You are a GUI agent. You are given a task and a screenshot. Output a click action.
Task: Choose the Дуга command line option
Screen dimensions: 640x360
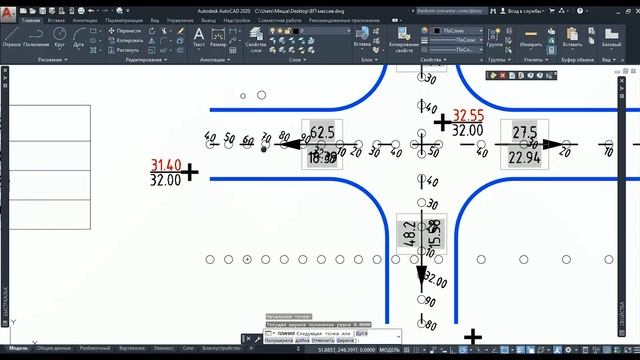(361, 333)
